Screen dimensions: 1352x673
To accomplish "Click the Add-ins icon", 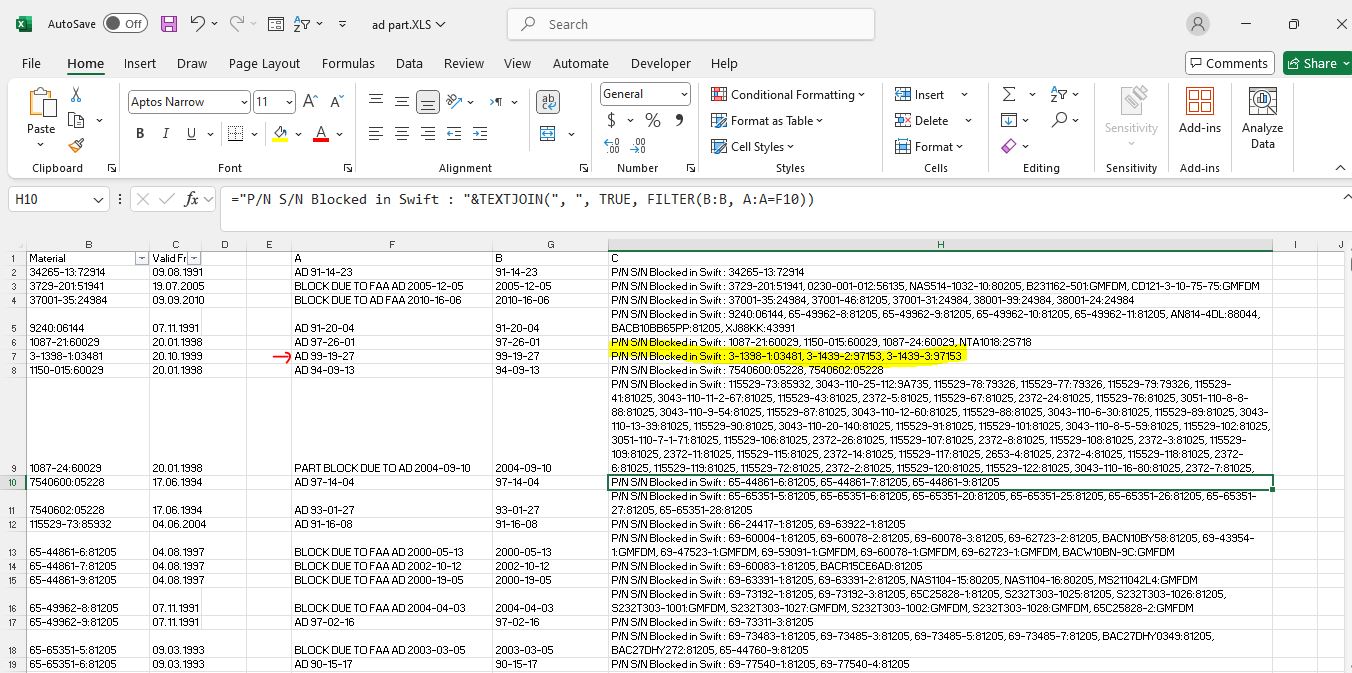I will click(x=1199, y=111).
